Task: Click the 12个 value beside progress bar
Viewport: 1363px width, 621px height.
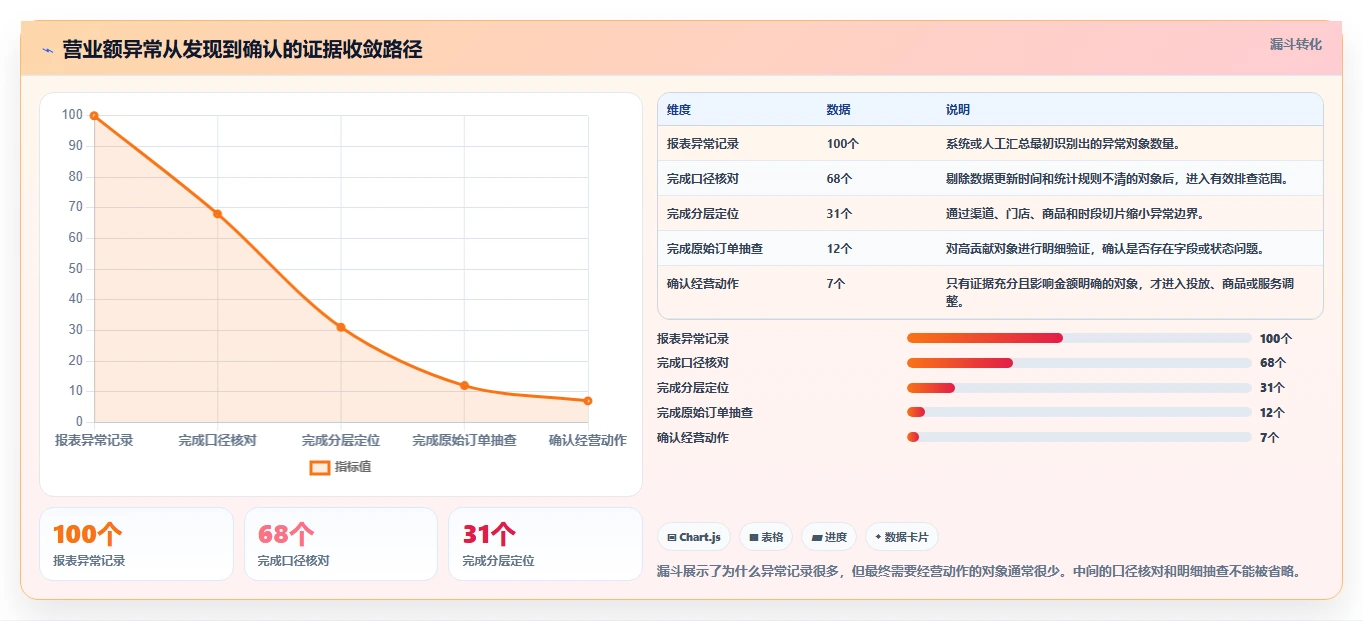Action: pyautogui.click(x=1272, y=412)
